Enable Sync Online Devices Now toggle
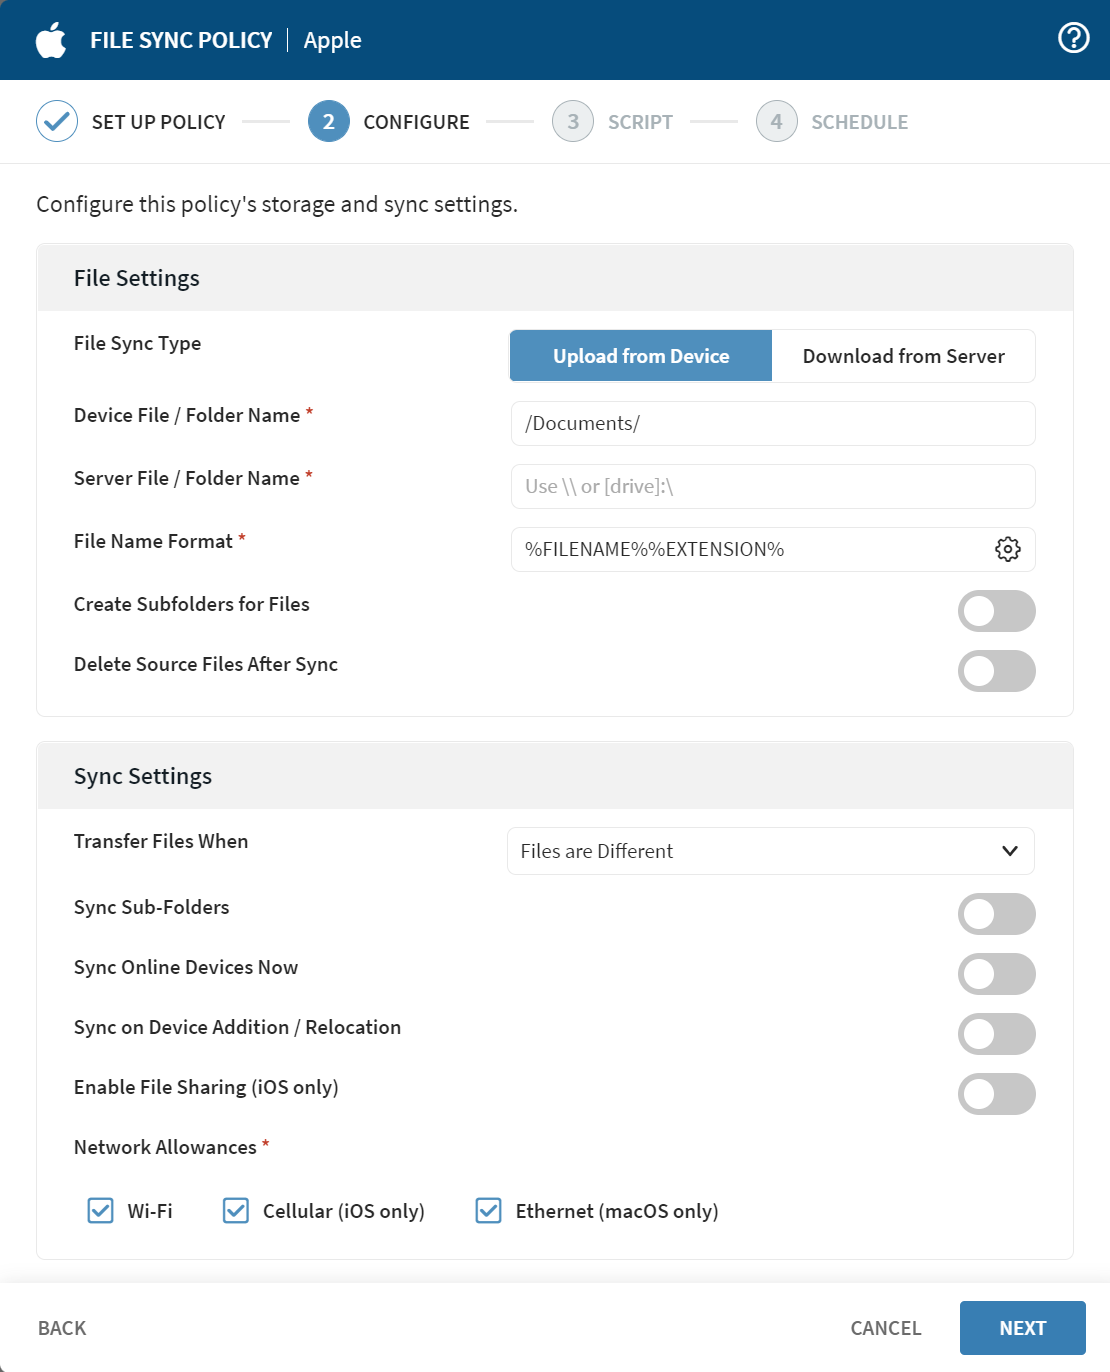1110x1372 pixels. point(996,974)
